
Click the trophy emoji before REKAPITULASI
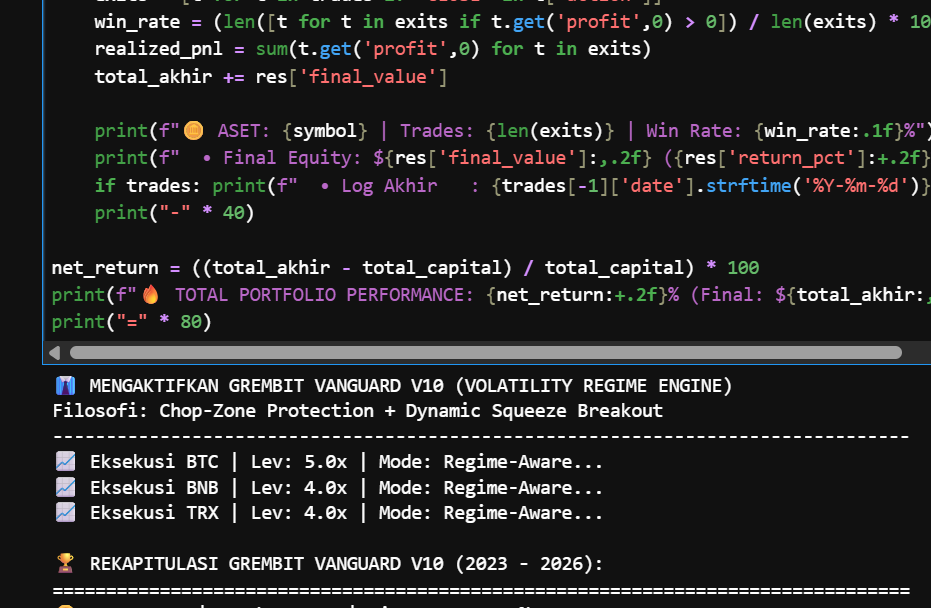66,563
